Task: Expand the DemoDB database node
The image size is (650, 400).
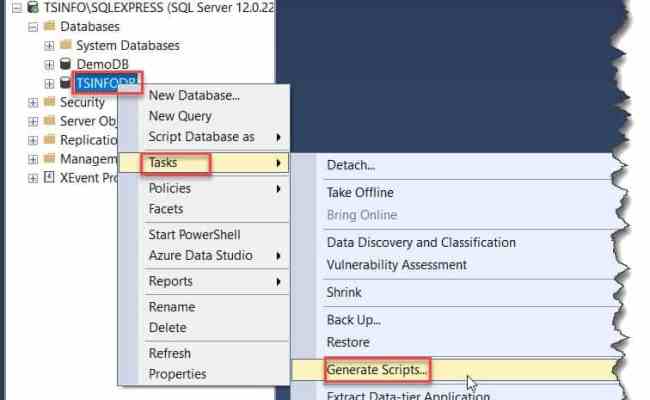Action: [49, 65]
